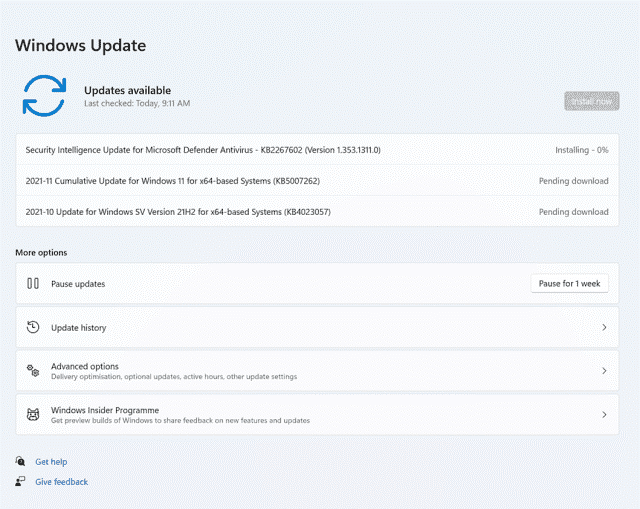Expand Update history chevron arrow
The image size is (640, 509).
[x=604, y=327]
